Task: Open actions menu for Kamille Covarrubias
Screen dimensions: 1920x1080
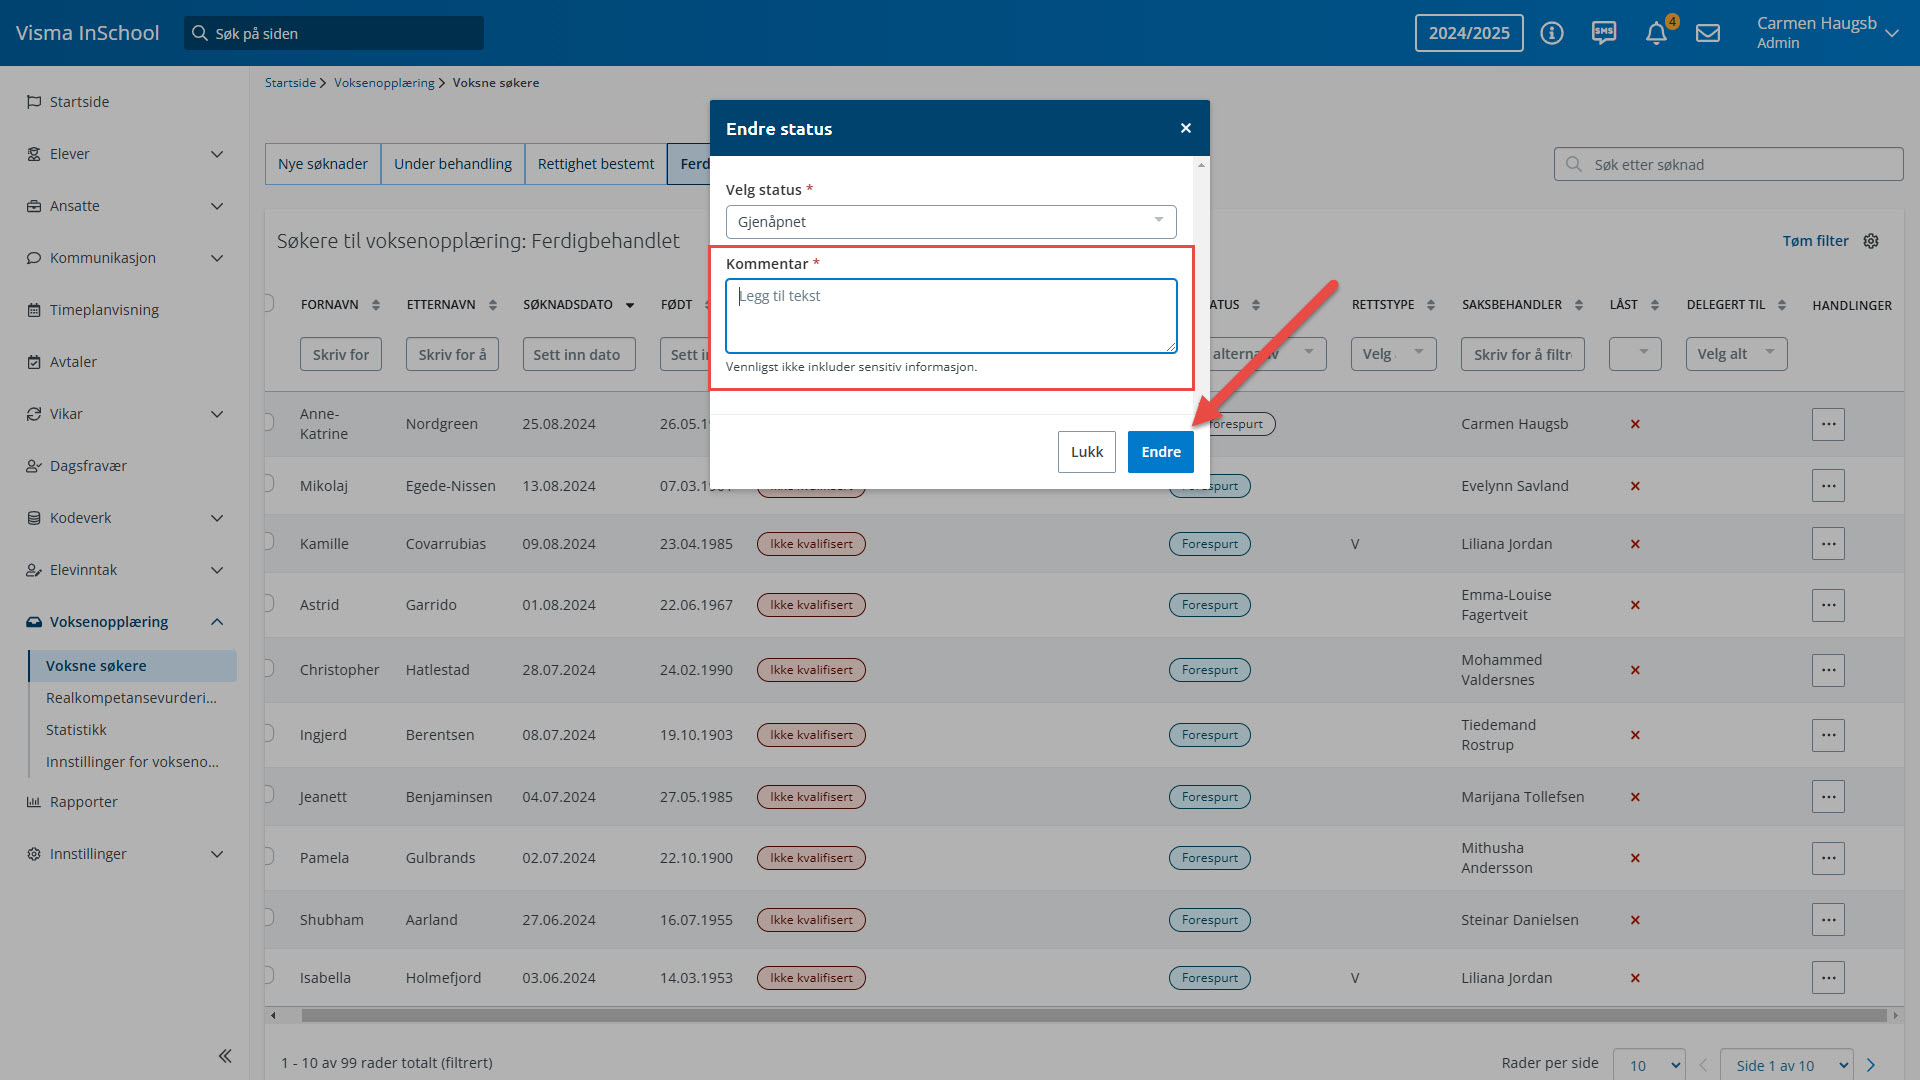Action: (1828, 544)
